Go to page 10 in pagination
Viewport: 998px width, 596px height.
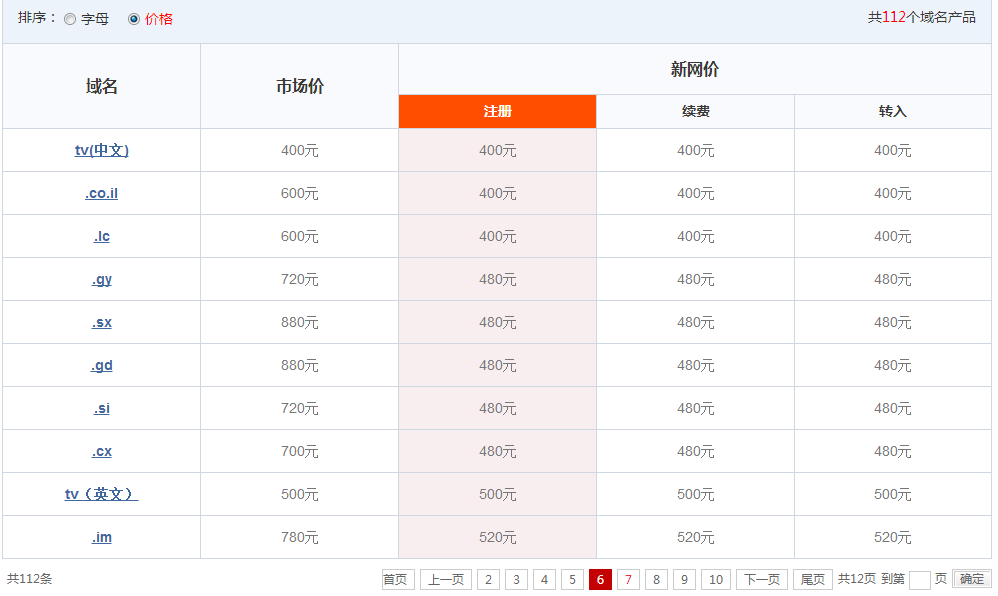point(715,580)
